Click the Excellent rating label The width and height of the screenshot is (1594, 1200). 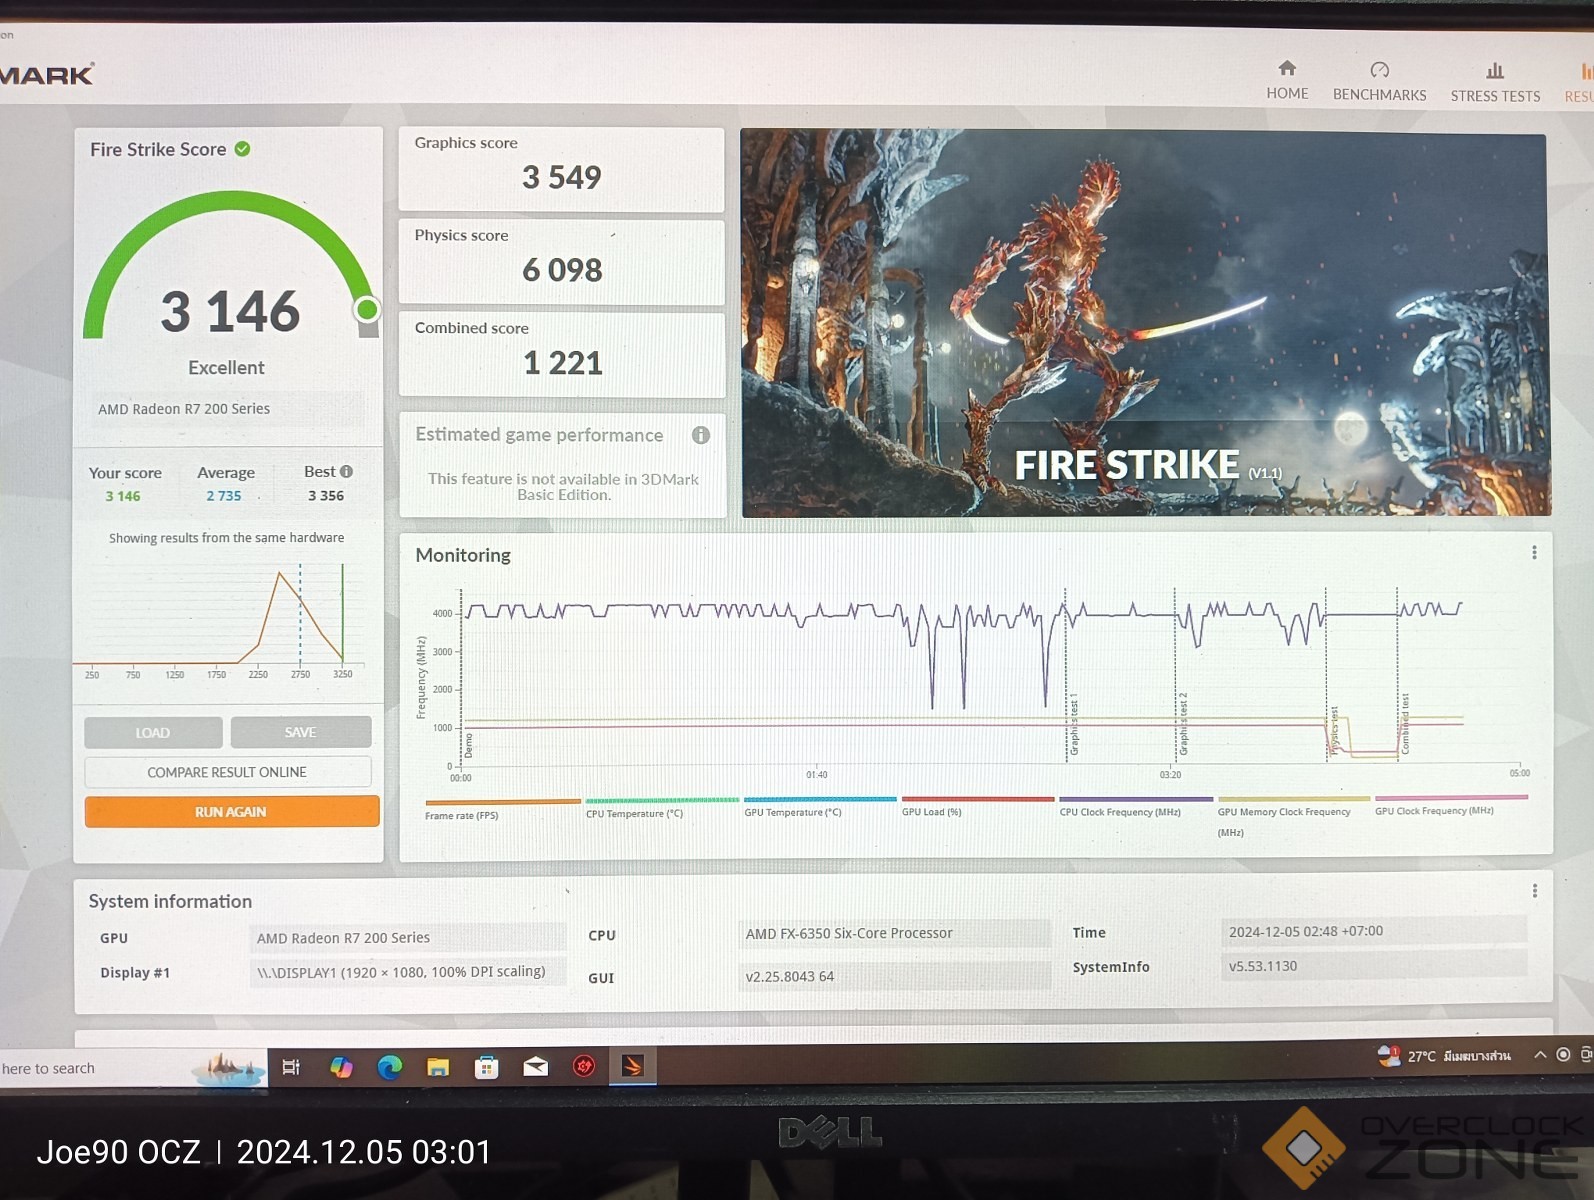pos(227,368)
